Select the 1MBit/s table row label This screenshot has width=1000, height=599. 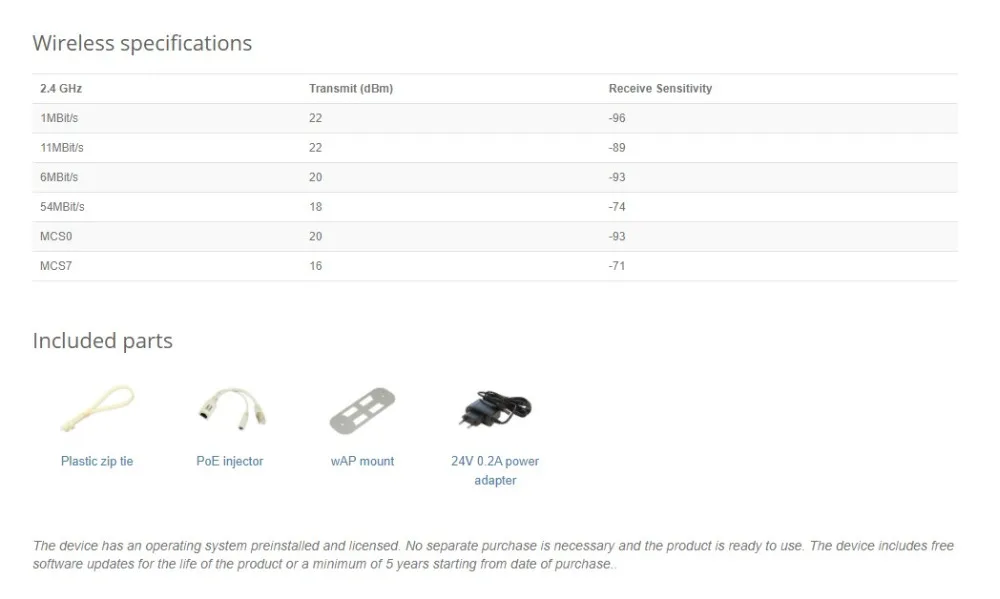(x=59, y=118)
